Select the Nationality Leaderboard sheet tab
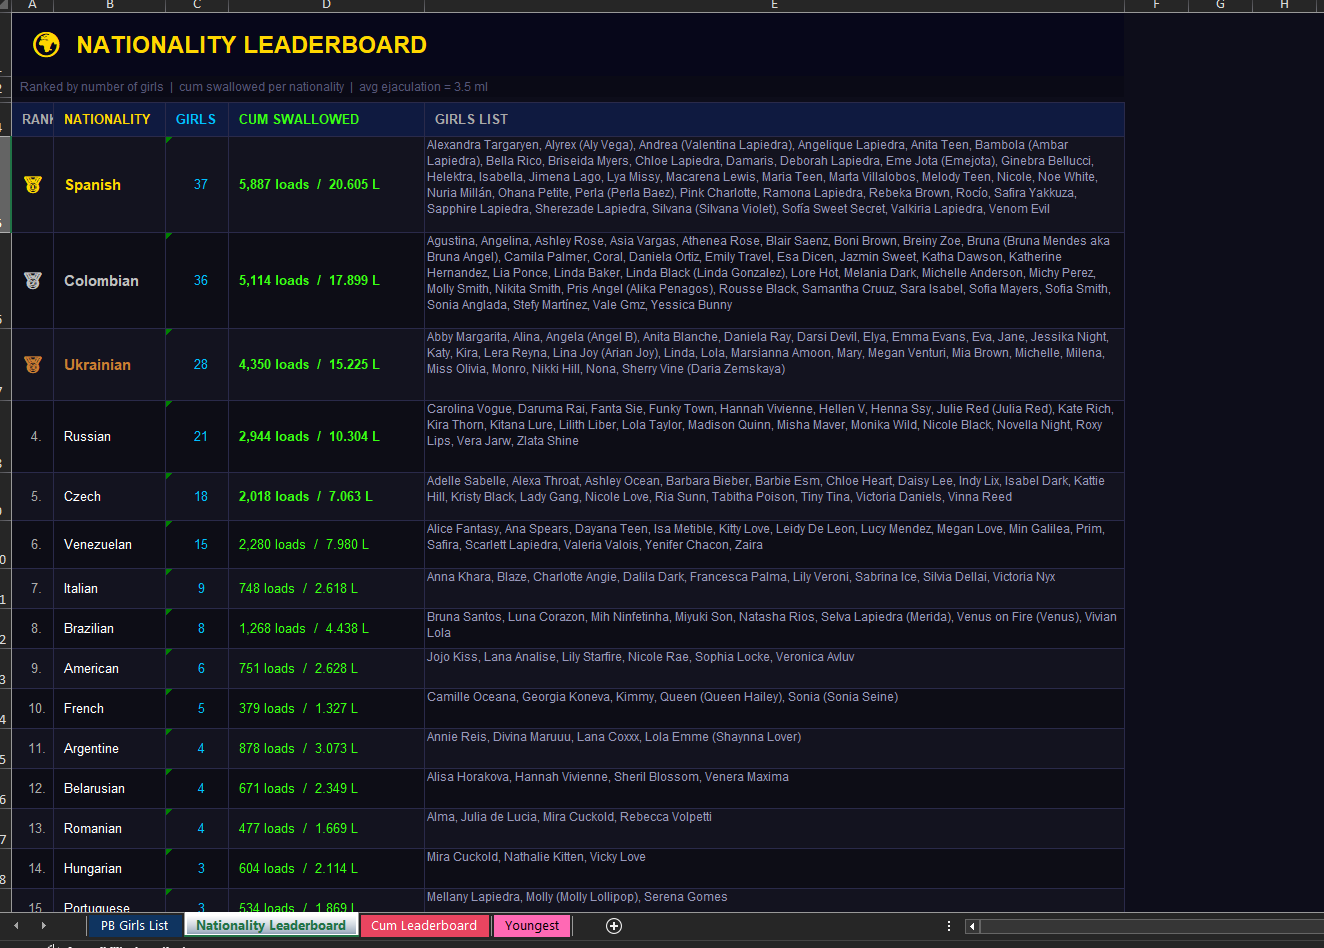Viewport: 1324px width, 948px height. [x=270, y=926]
